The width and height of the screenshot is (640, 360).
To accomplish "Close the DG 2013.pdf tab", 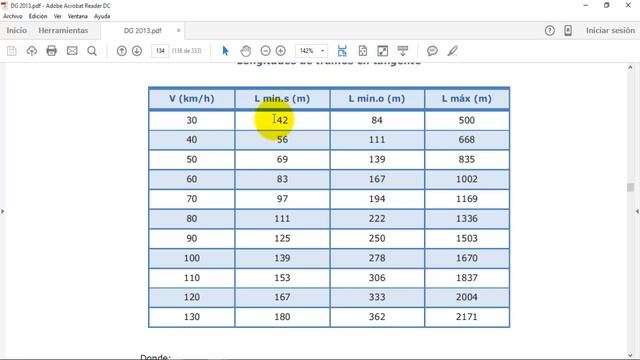I will point(178,31).
